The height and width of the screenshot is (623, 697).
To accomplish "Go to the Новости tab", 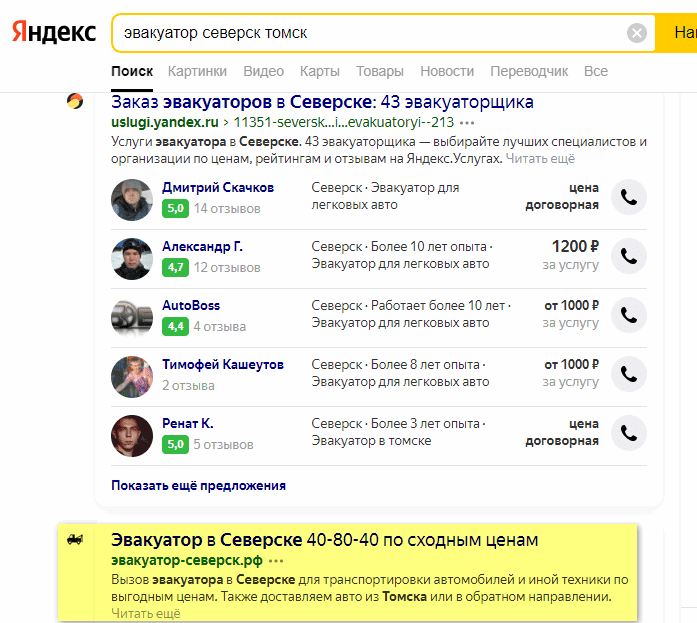I will click(x=447, y=71).
